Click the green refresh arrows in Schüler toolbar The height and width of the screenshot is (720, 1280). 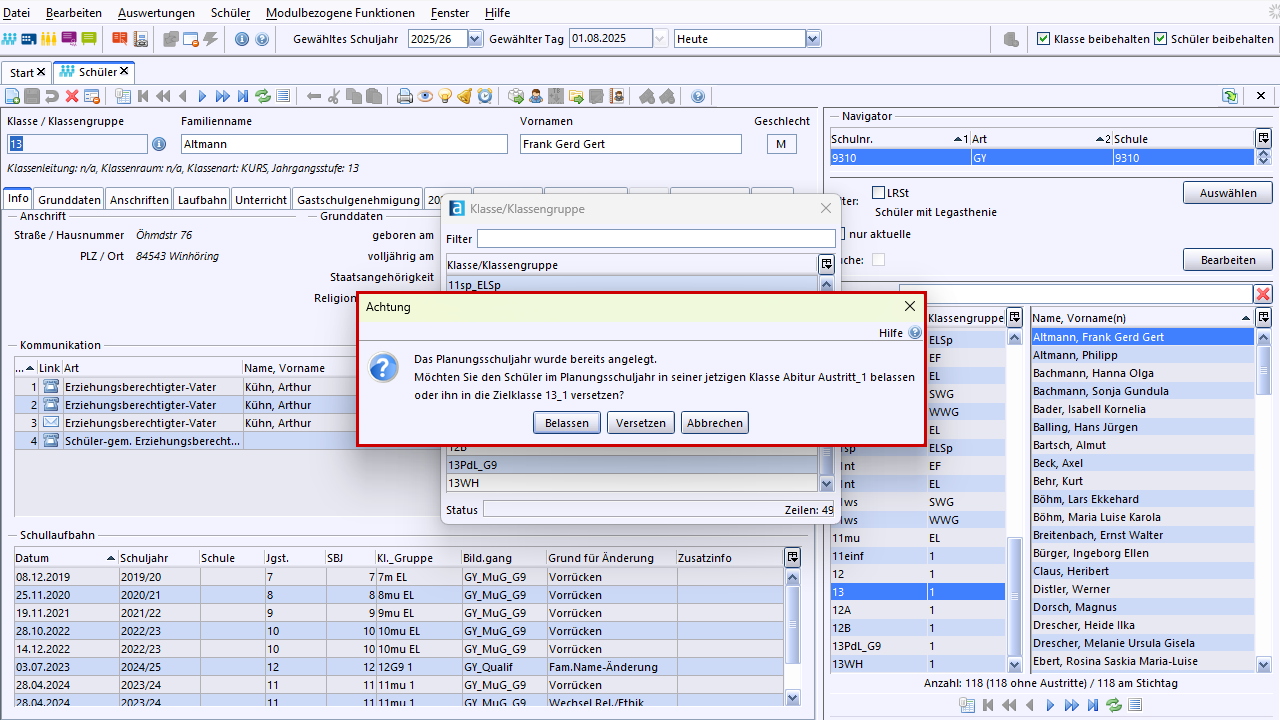263,96
